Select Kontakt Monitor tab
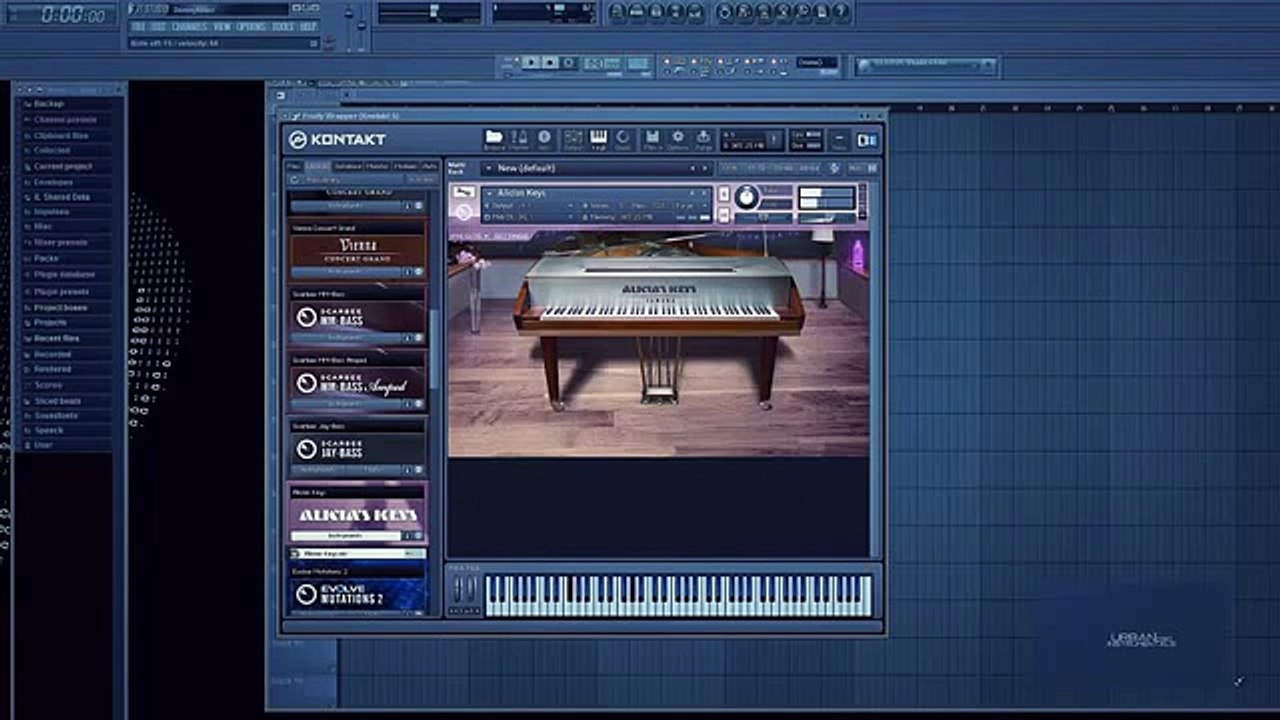Image resolution: width=1280 pixels, height=720 pixels. coord(377,166)
